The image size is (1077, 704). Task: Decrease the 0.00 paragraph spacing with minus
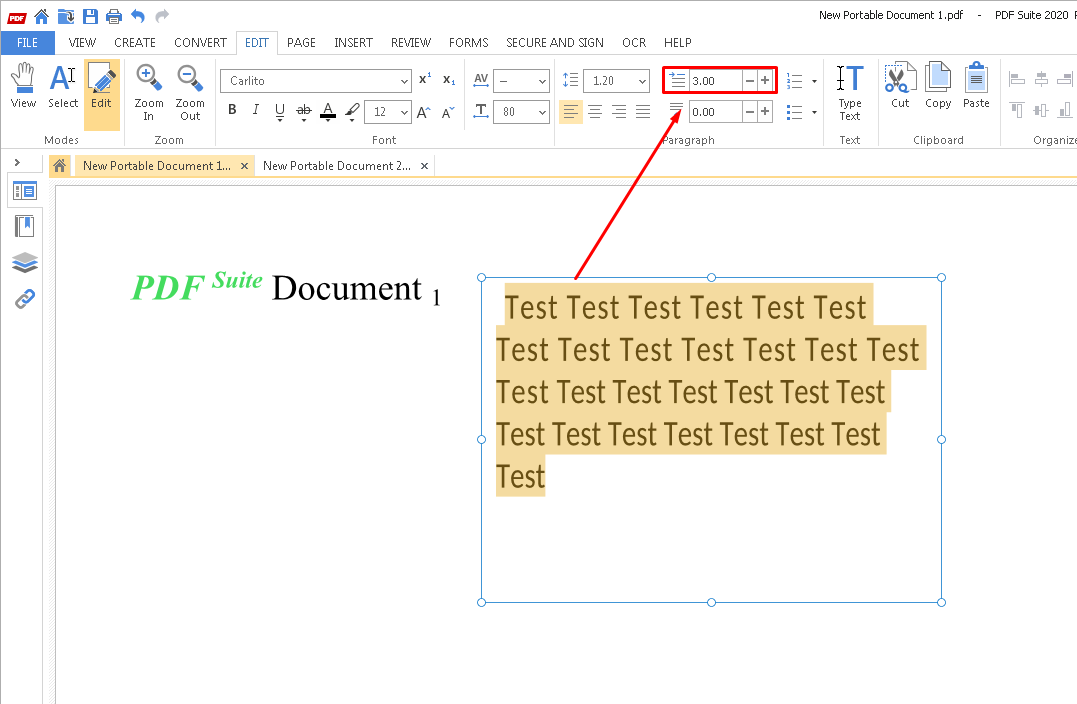(749, 112)
